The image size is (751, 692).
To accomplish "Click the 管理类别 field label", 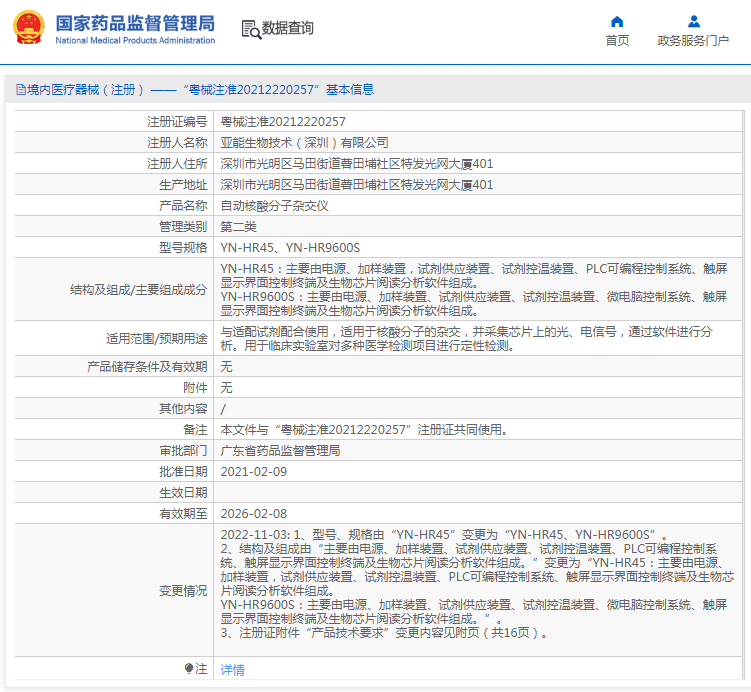I will click(x=183, y=227).
